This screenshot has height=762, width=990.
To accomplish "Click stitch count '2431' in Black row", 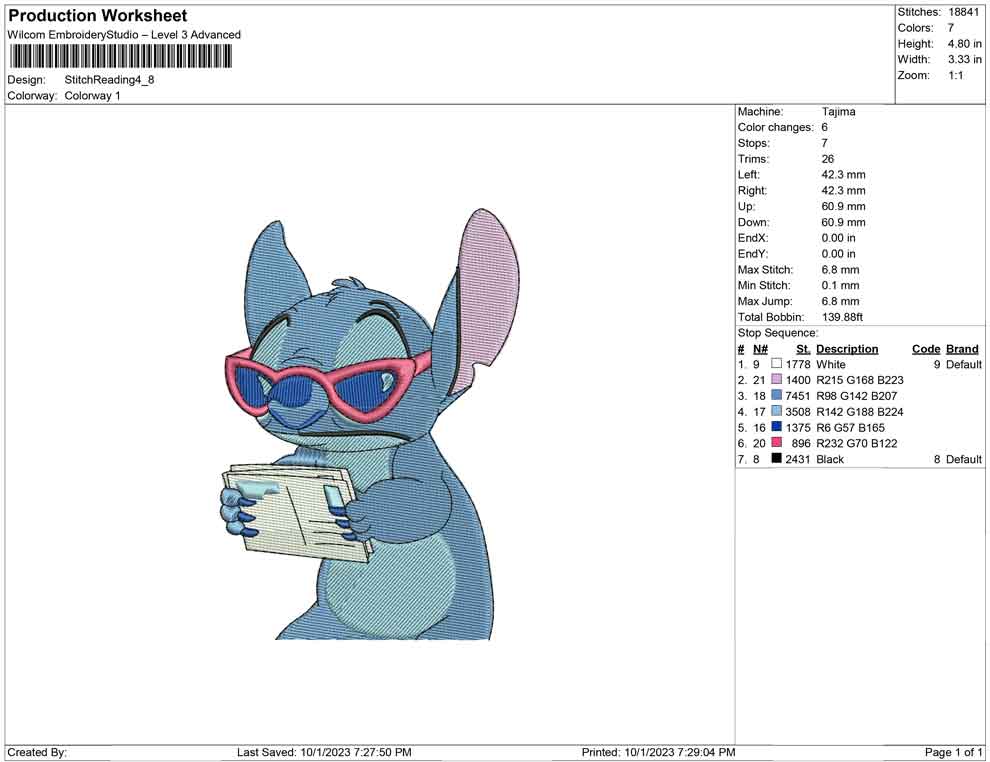I will click(x=797, y=459).
